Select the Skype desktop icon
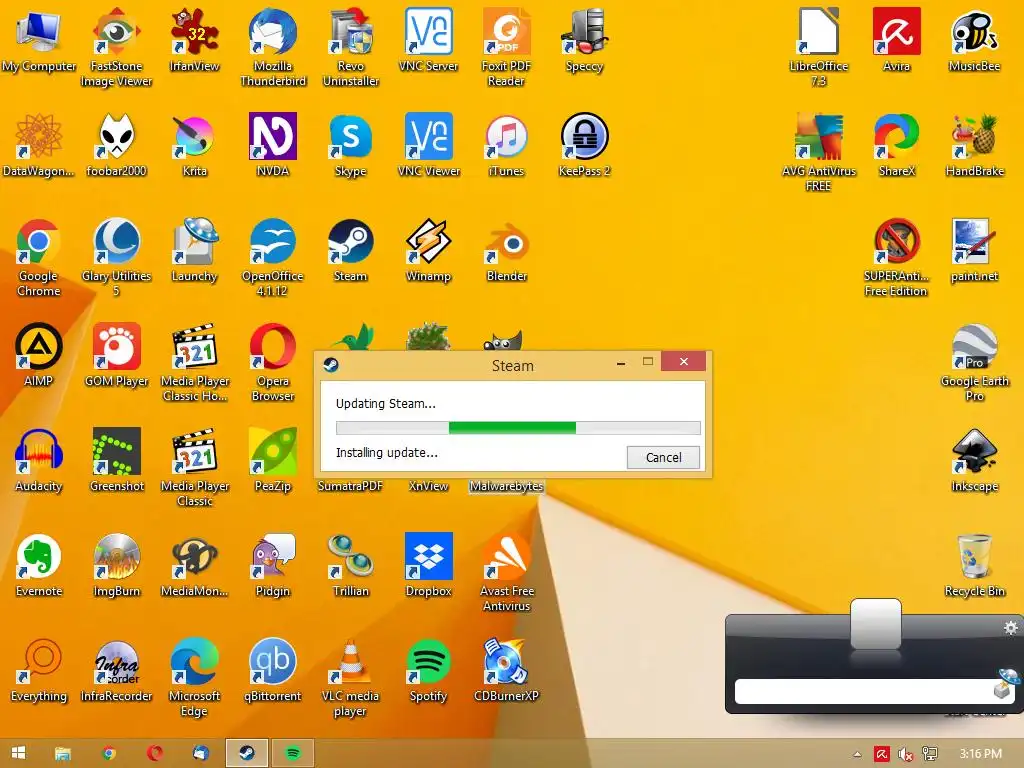Image resolution: width=1024 pixels, height=768 pixels. 351,146
